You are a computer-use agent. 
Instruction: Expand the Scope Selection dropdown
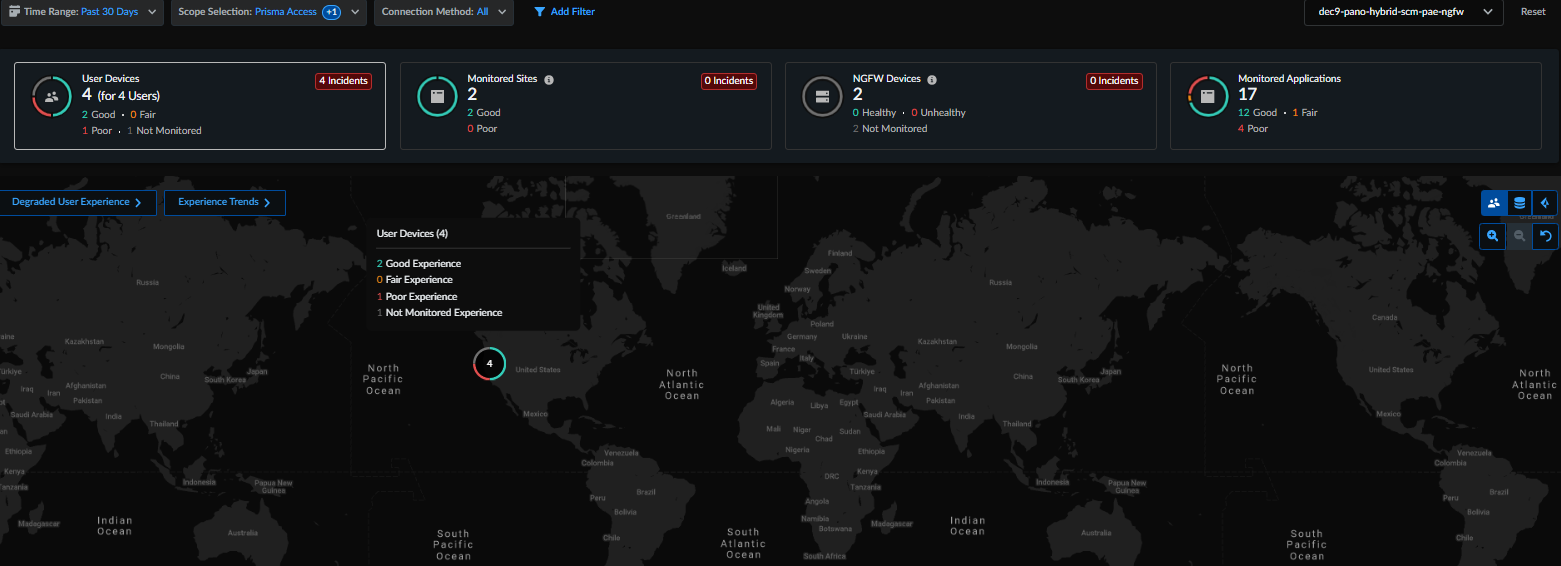[x=266, y=12]
